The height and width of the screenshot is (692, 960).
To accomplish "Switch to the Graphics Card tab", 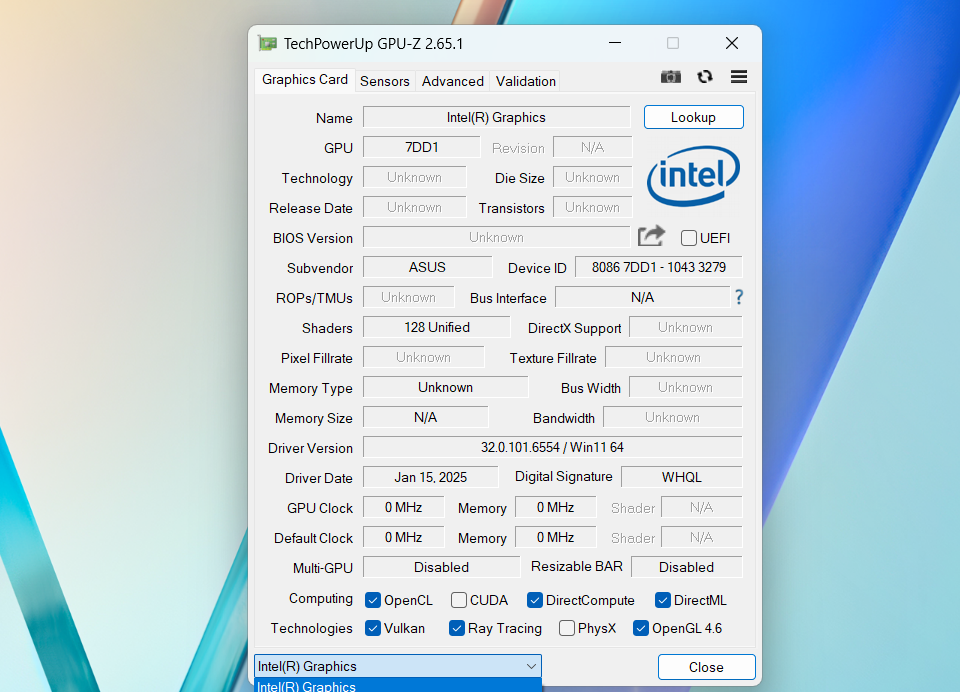I will pos(305,80).
